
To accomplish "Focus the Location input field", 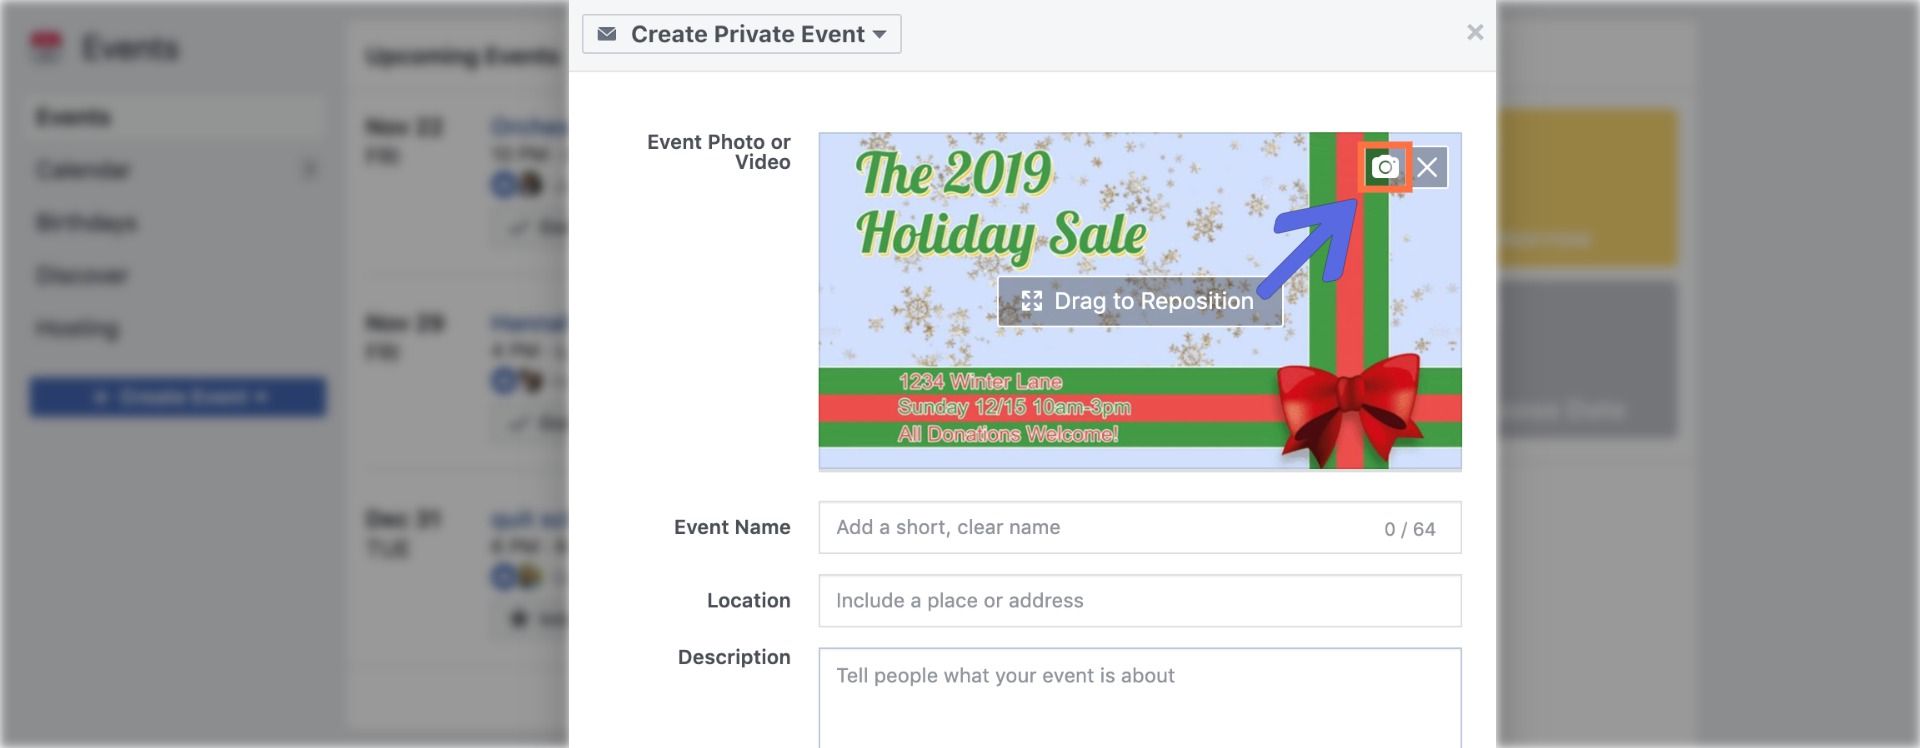I will click(x=1139, y=601).
